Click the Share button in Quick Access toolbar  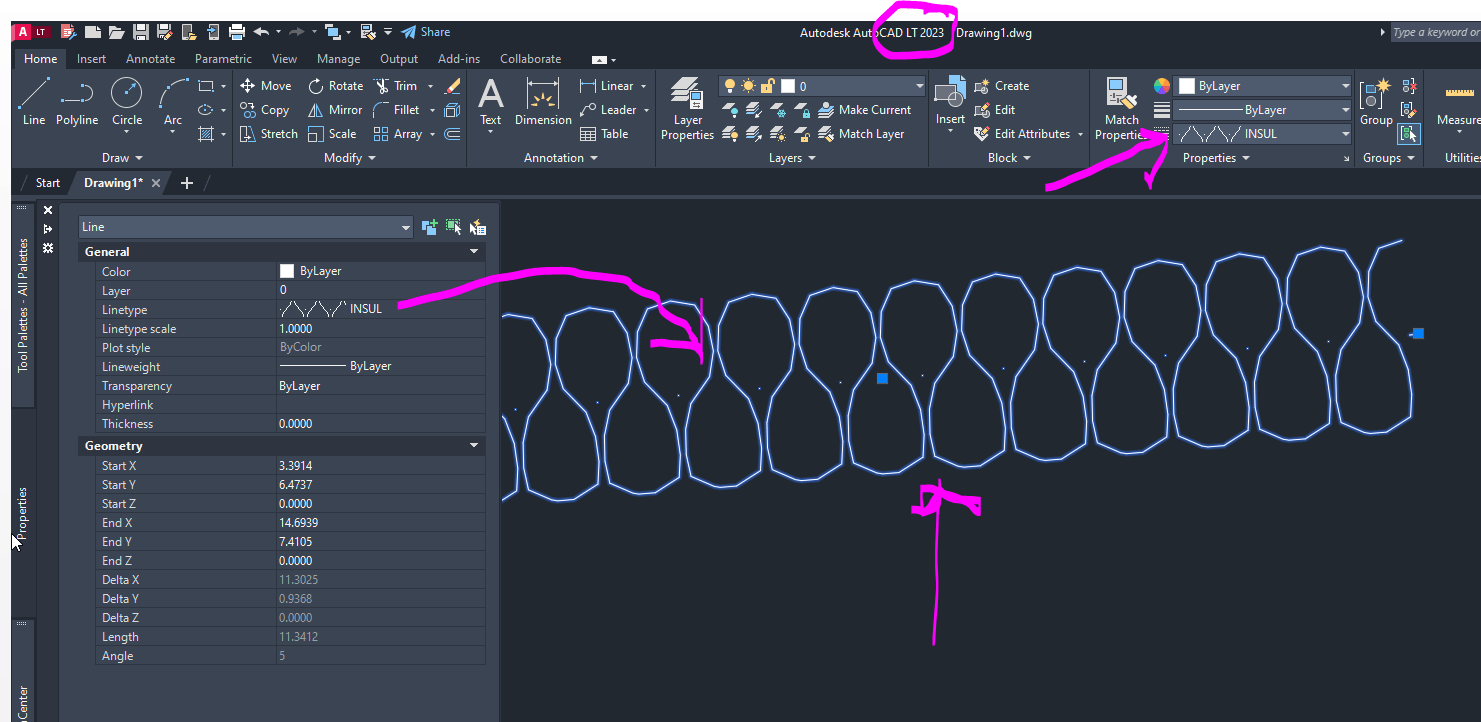click(425, 31)
